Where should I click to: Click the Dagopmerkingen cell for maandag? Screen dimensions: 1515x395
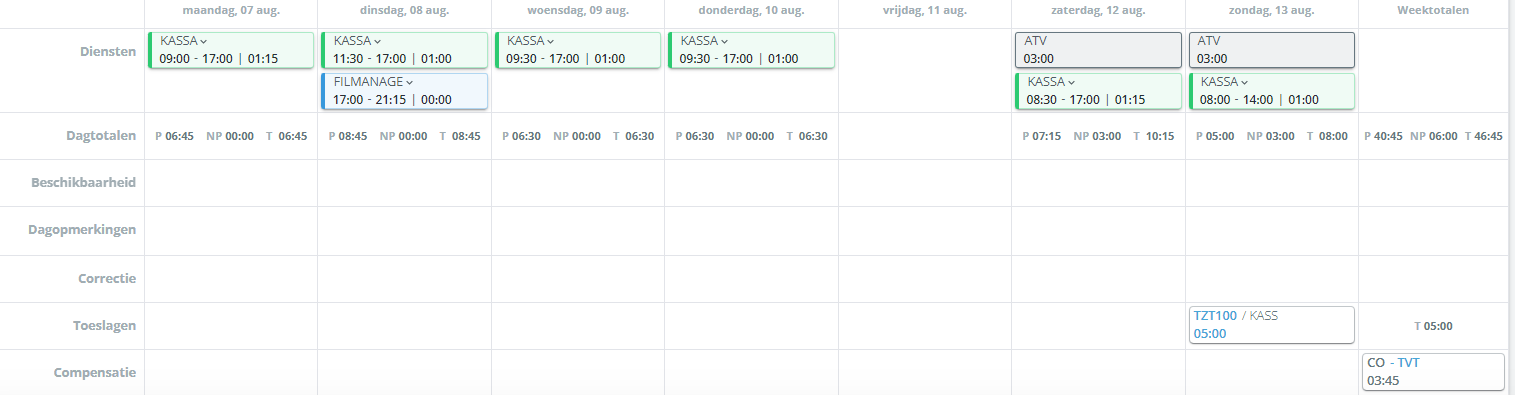(231, 231)
